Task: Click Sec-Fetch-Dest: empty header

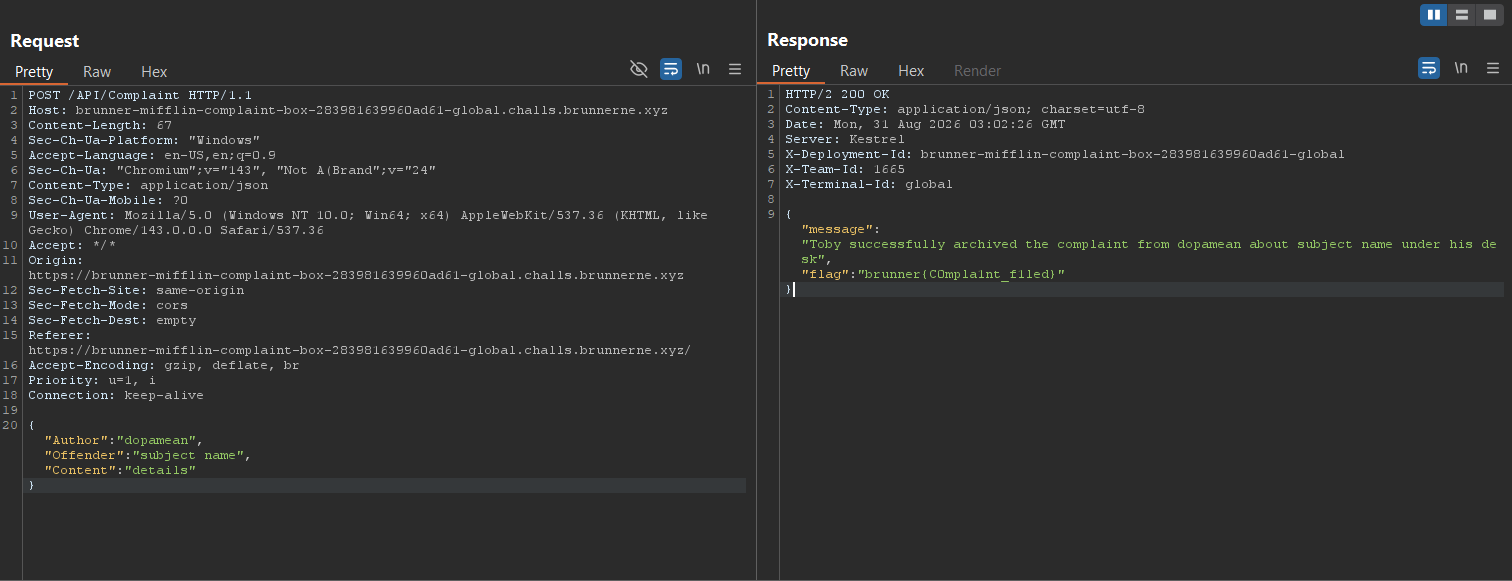Action: tap(112, 320)
